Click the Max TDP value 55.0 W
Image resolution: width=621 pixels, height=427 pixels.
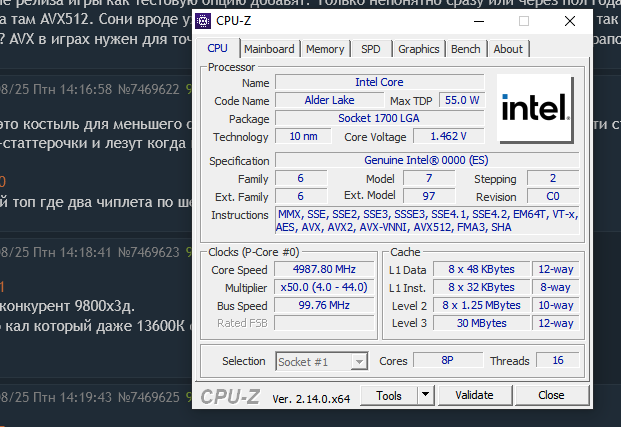tap(462, 100)
